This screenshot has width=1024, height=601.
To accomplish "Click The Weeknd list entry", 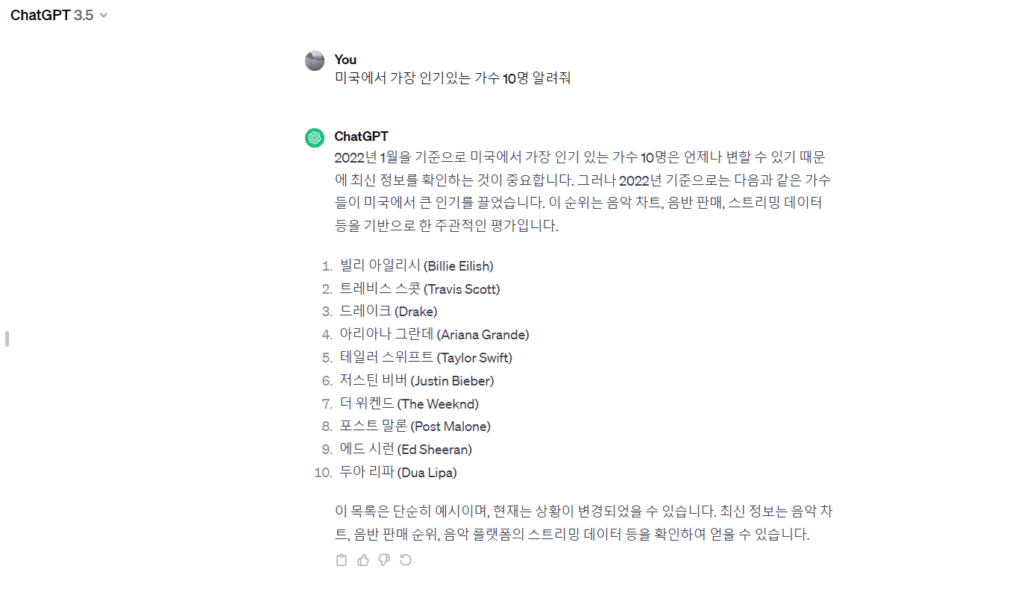I will [410, 404].
